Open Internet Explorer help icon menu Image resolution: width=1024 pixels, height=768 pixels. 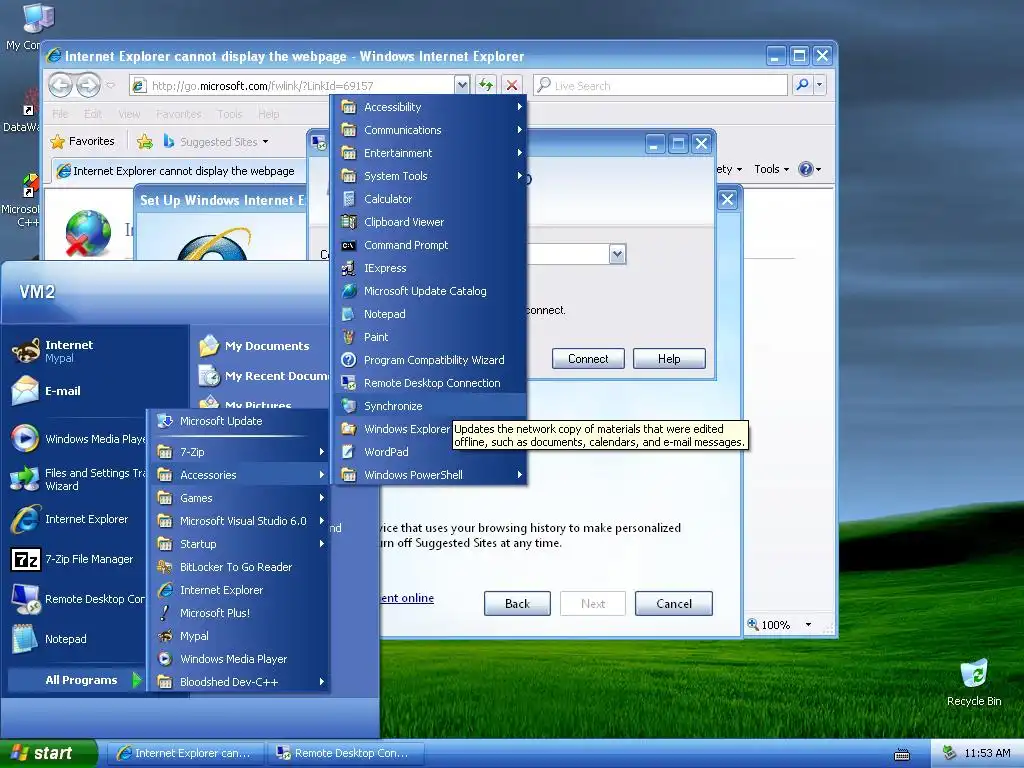[810, 169]
